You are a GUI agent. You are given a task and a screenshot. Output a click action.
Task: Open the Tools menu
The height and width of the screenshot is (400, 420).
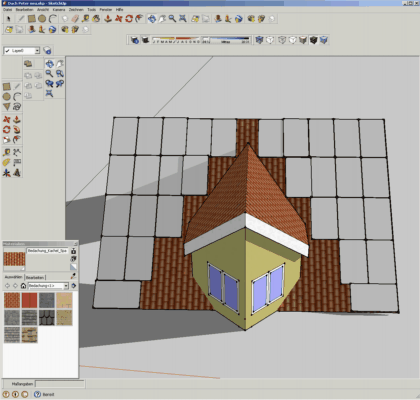coord(91,10)
